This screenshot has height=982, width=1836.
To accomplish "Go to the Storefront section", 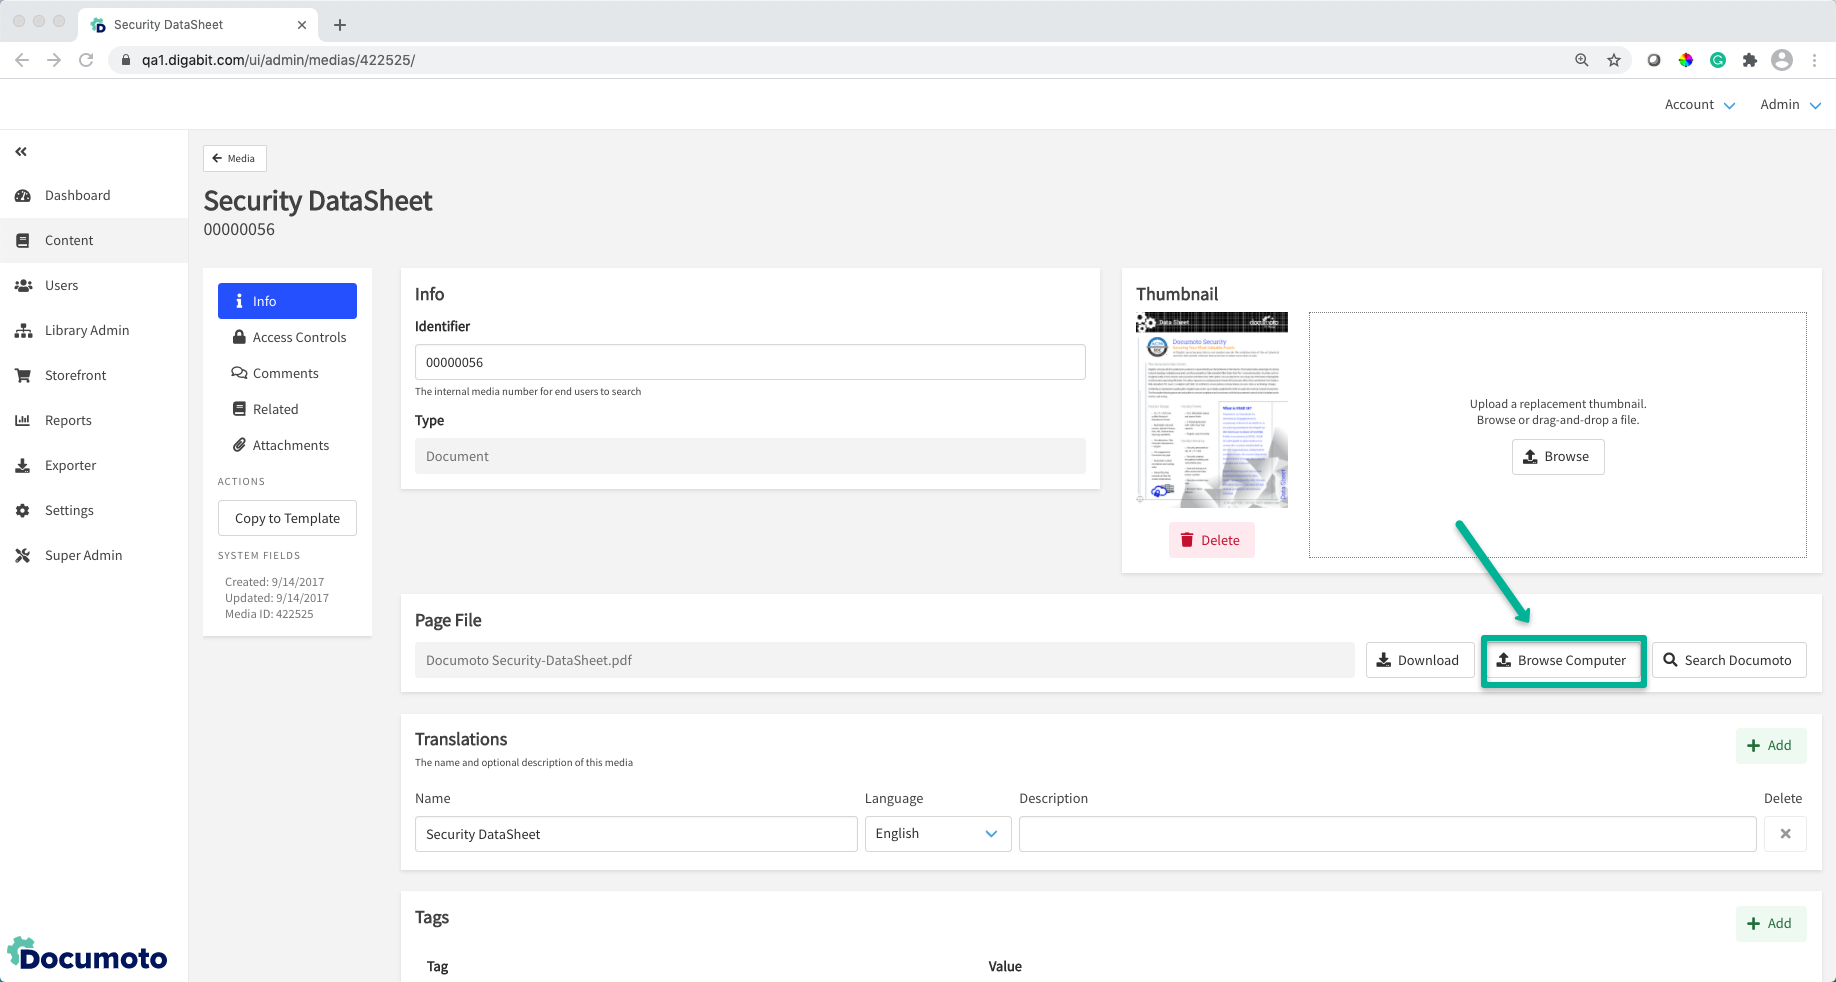I will [75, 376].
